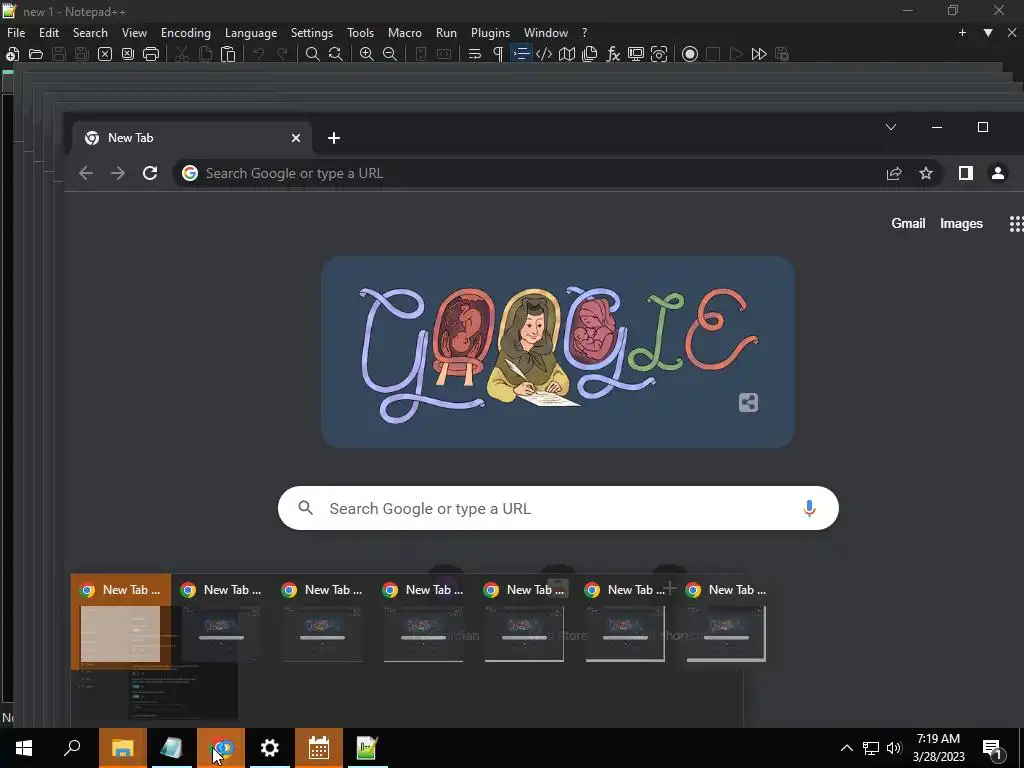1024x768 pixels.
Task: Open the User Defined Language code icon
Action: coord(544,54)
